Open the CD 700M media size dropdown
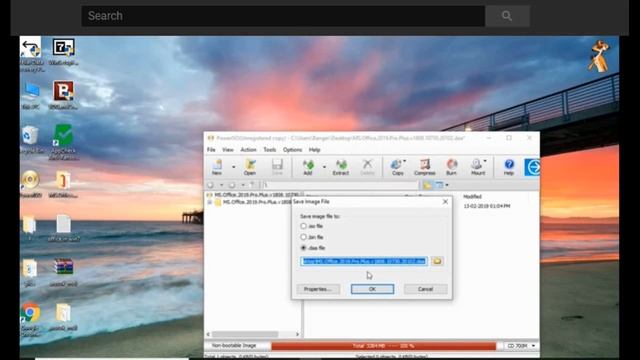This screenshot has height=360, width=640. click(x=521, y=346)
